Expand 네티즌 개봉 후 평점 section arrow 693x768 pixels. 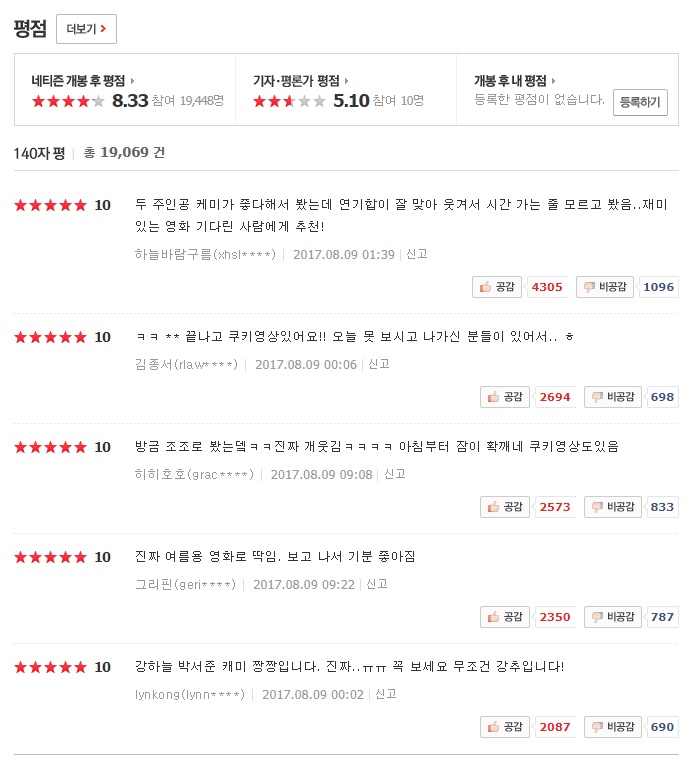133,81
